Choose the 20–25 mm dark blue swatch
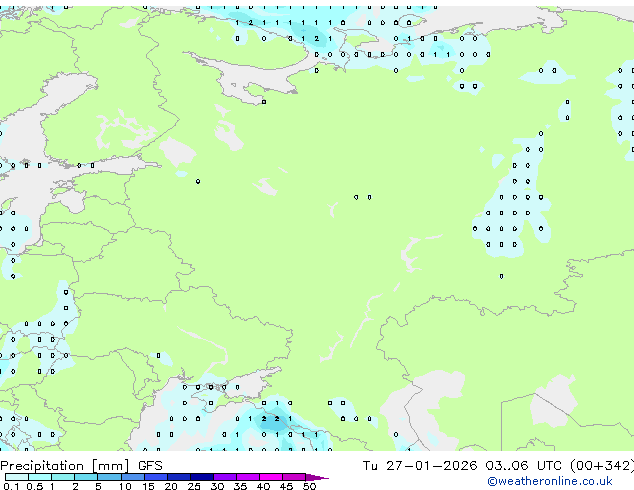This screenshot has width=634, height=490. (178, 477)
